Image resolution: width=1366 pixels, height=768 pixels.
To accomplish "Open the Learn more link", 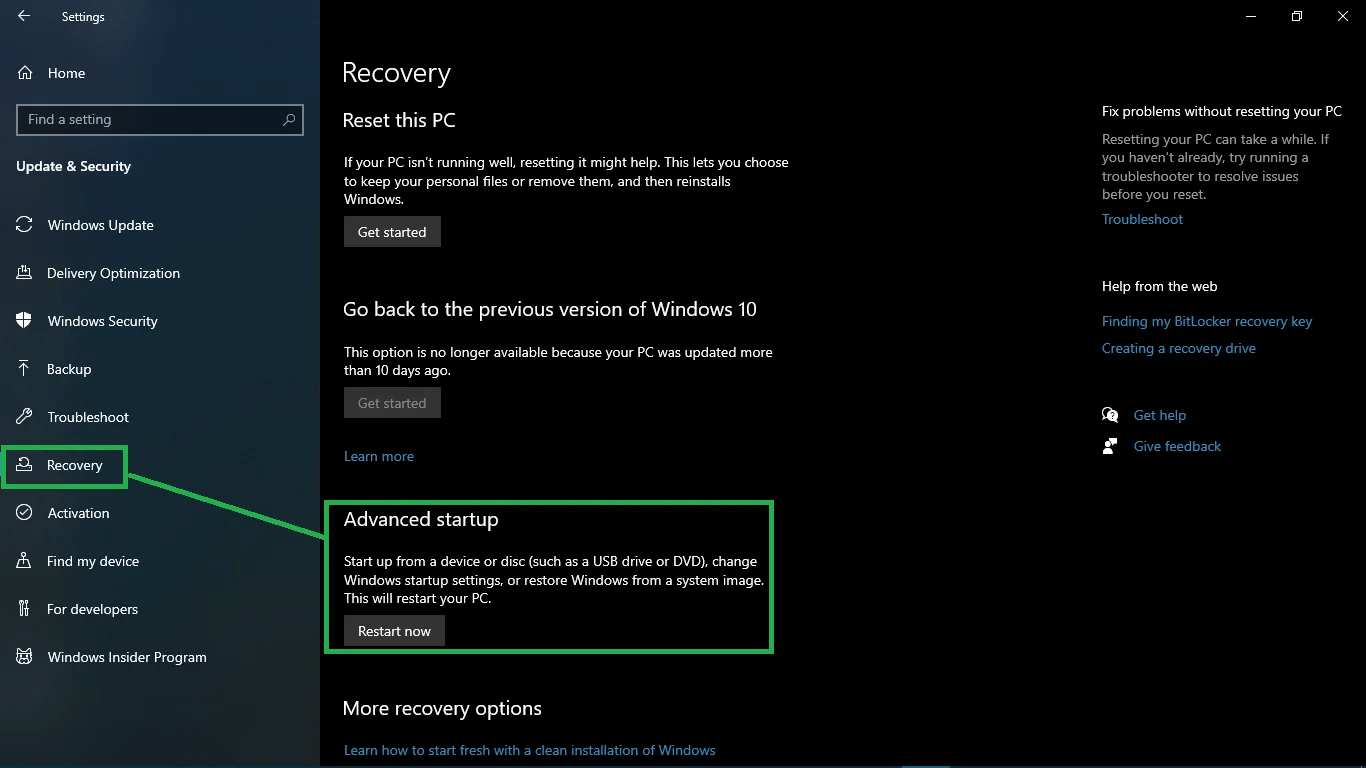I will pyautogui.click(x=379, y=456).
